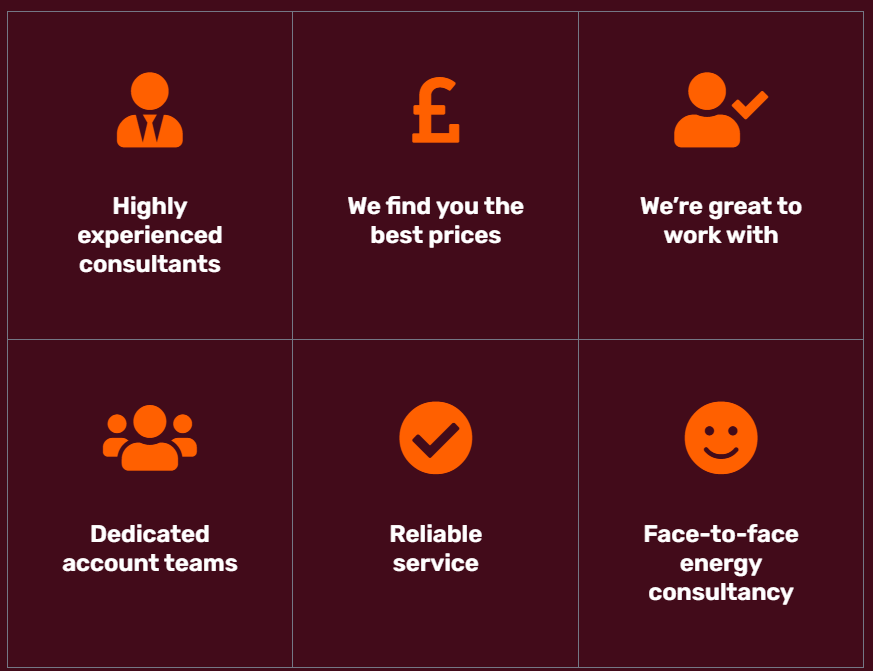Click empty area below 'Dedicated account teams'
This screenshot has height=671, width=873.
(150, 621)
